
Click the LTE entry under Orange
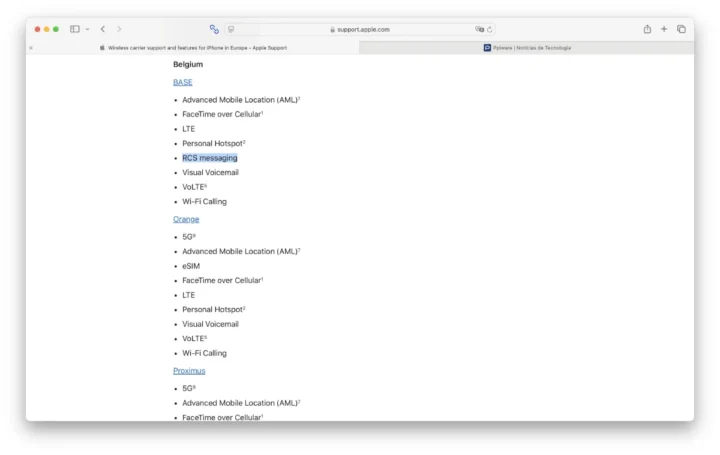(189, 295)
